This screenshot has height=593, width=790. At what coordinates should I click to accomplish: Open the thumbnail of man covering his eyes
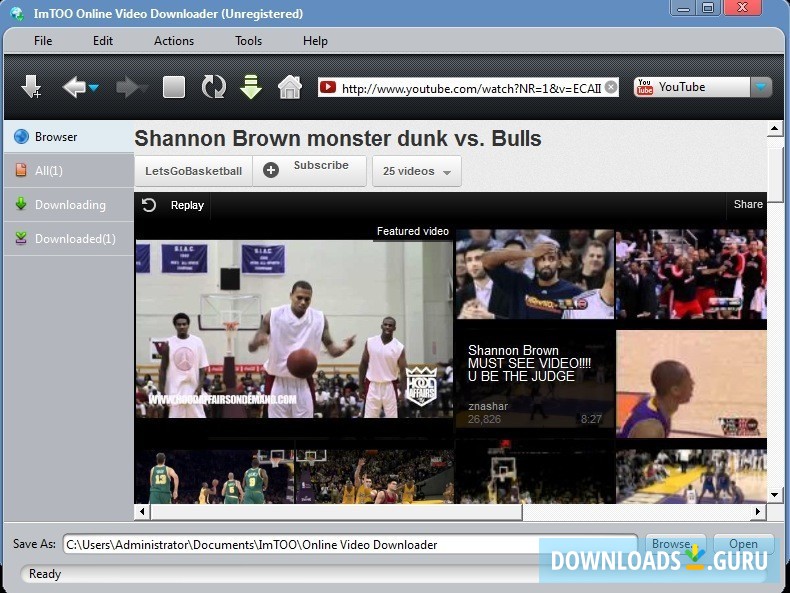(535, 274)
